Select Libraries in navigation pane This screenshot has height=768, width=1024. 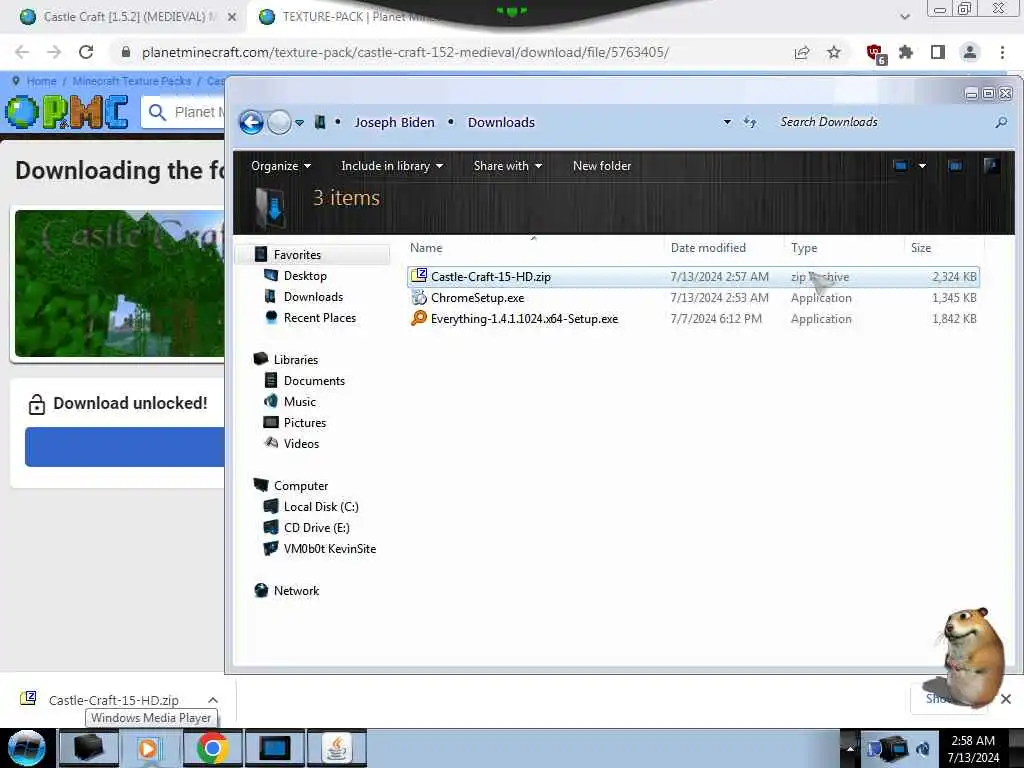(x=296, y=360)
